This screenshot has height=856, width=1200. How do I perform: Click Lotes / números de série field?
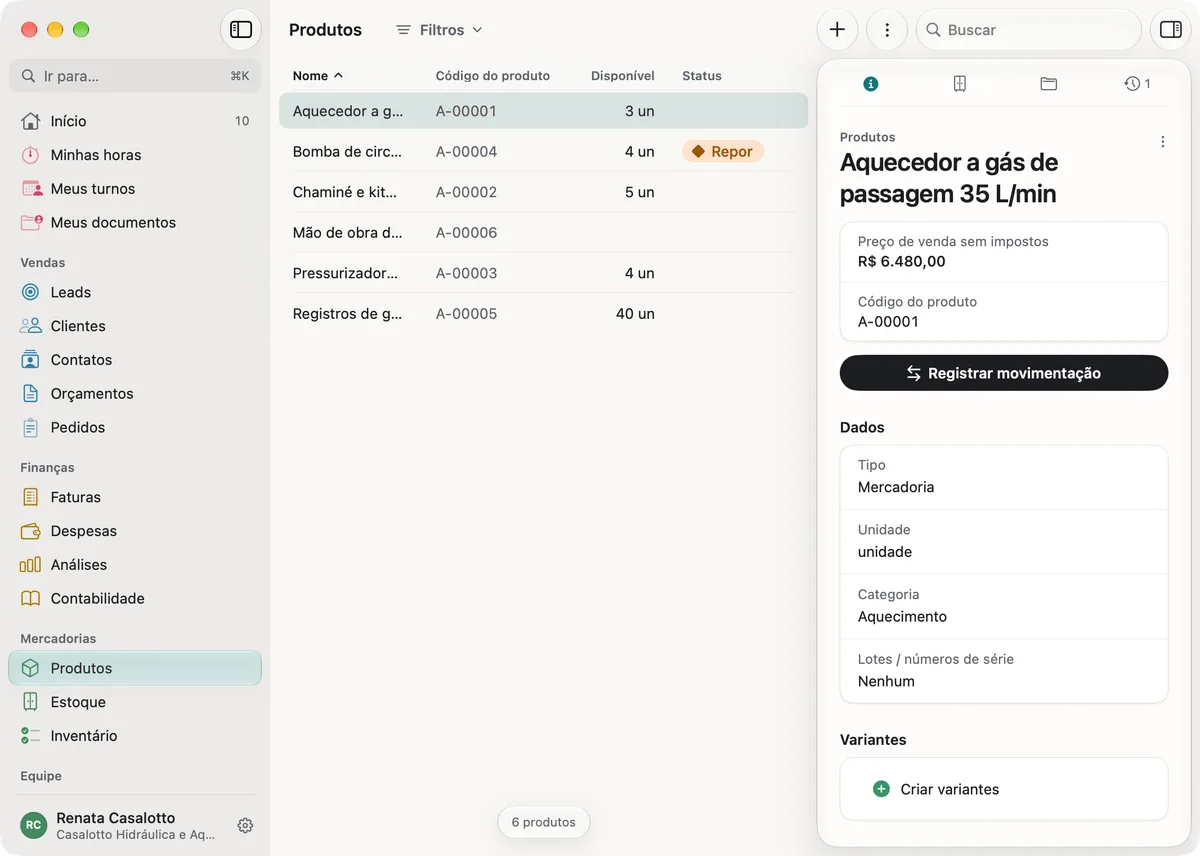[x=1004, y=671]
